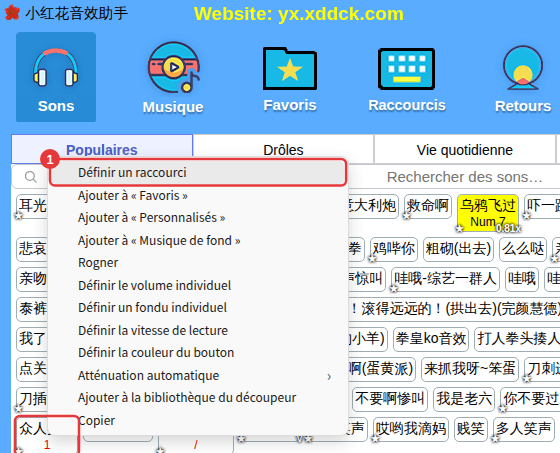Select Définir la couleur du bouton
This screenshot has width=560, height=453.
point(198,353)
